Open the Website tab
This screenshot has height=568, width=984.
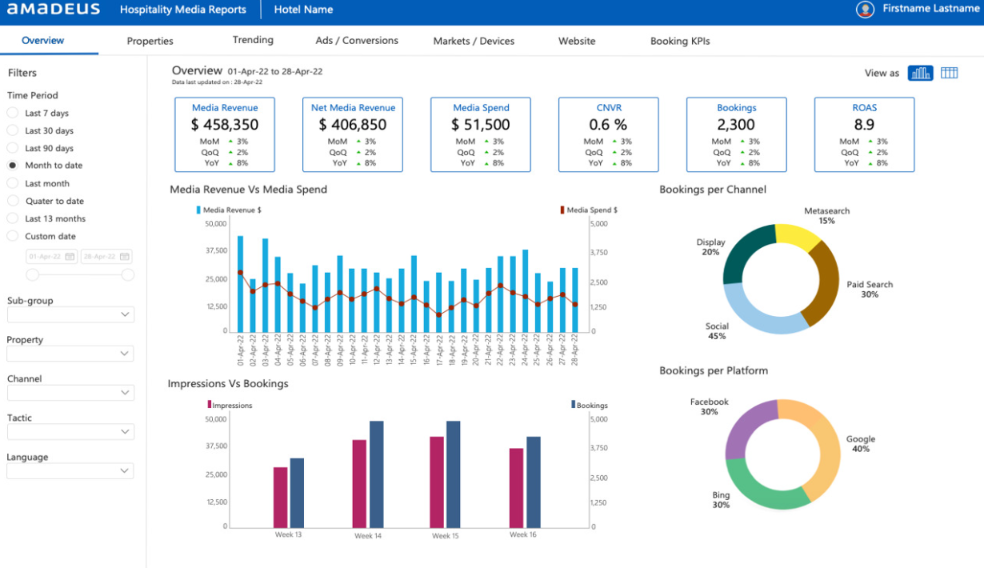577,41
